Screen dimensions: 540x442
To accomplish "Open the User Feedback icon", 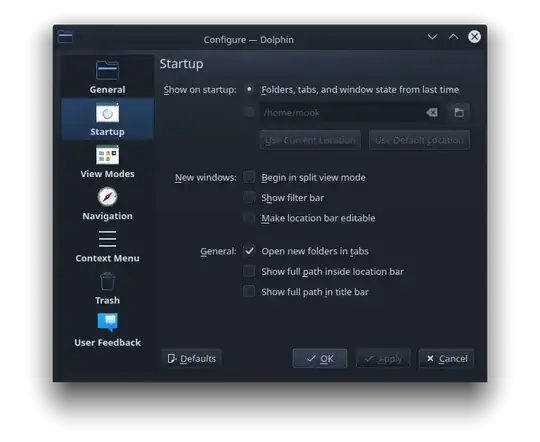I will click(107, 323).
